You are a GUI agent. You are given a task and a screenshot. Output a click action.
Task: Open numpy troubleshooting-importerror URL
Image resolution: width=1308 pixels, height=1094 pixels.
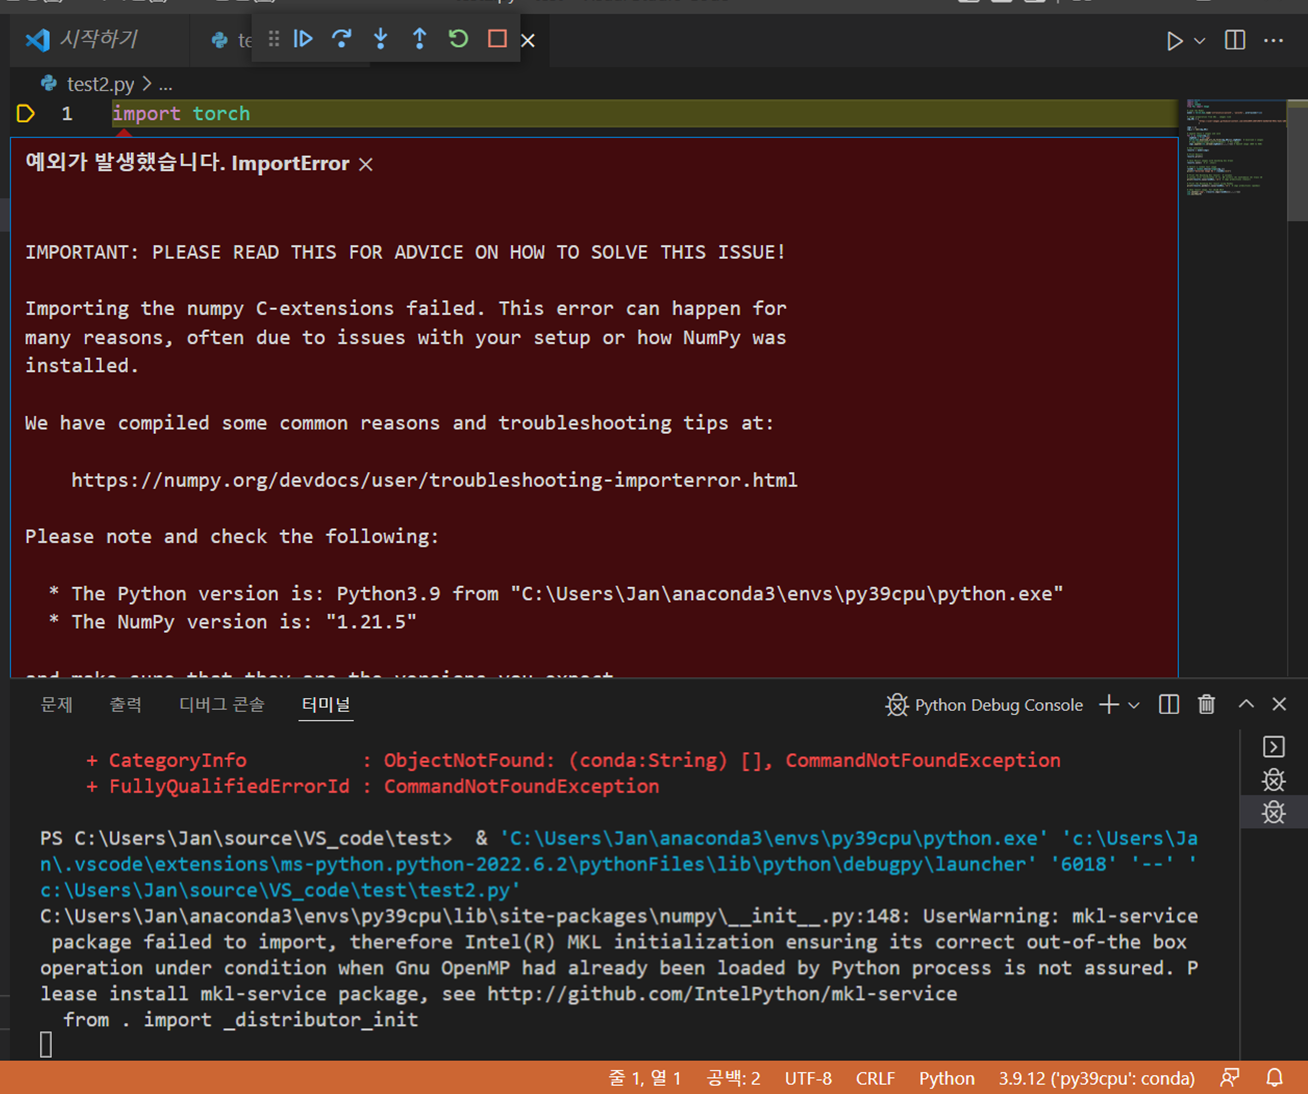pyautogui.click(x=434, y=480)
